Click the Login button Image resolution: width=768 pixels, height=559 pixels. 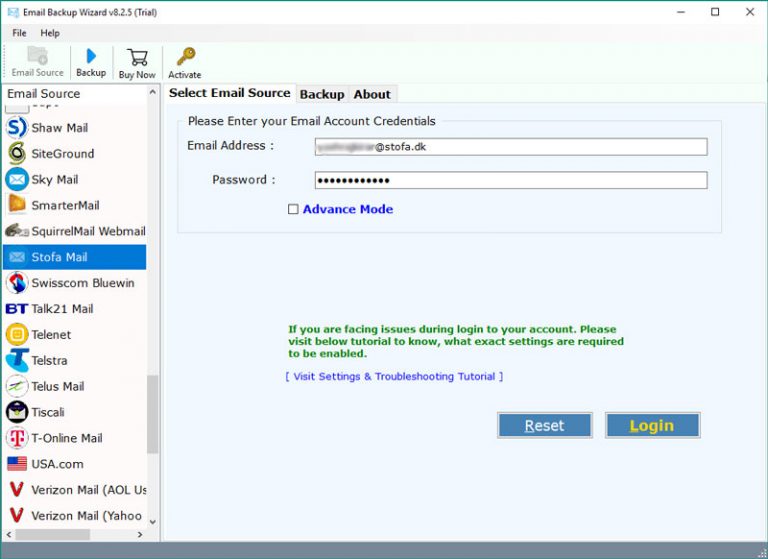click(x=652, y=425)
